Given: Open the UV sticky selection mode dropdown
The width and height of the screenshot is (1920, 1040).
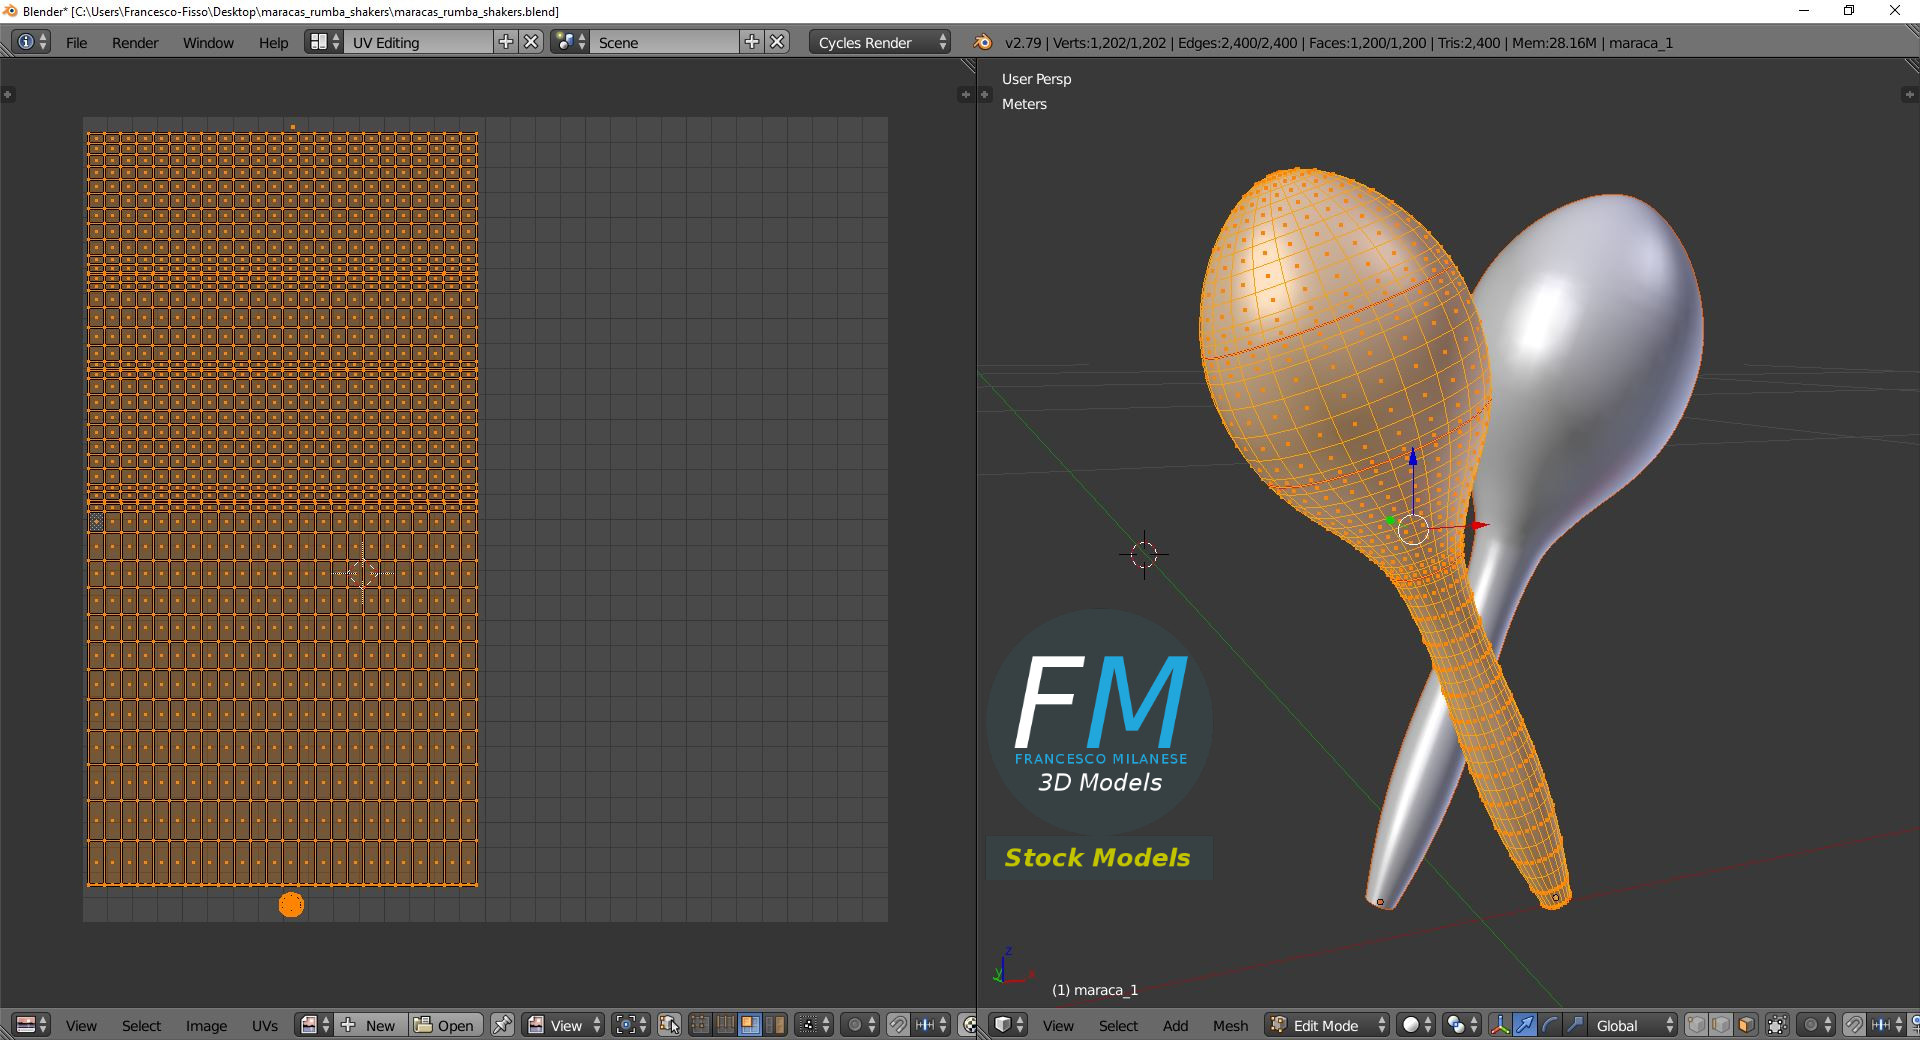Looking at the screenshot, I should coord(815,1025).
